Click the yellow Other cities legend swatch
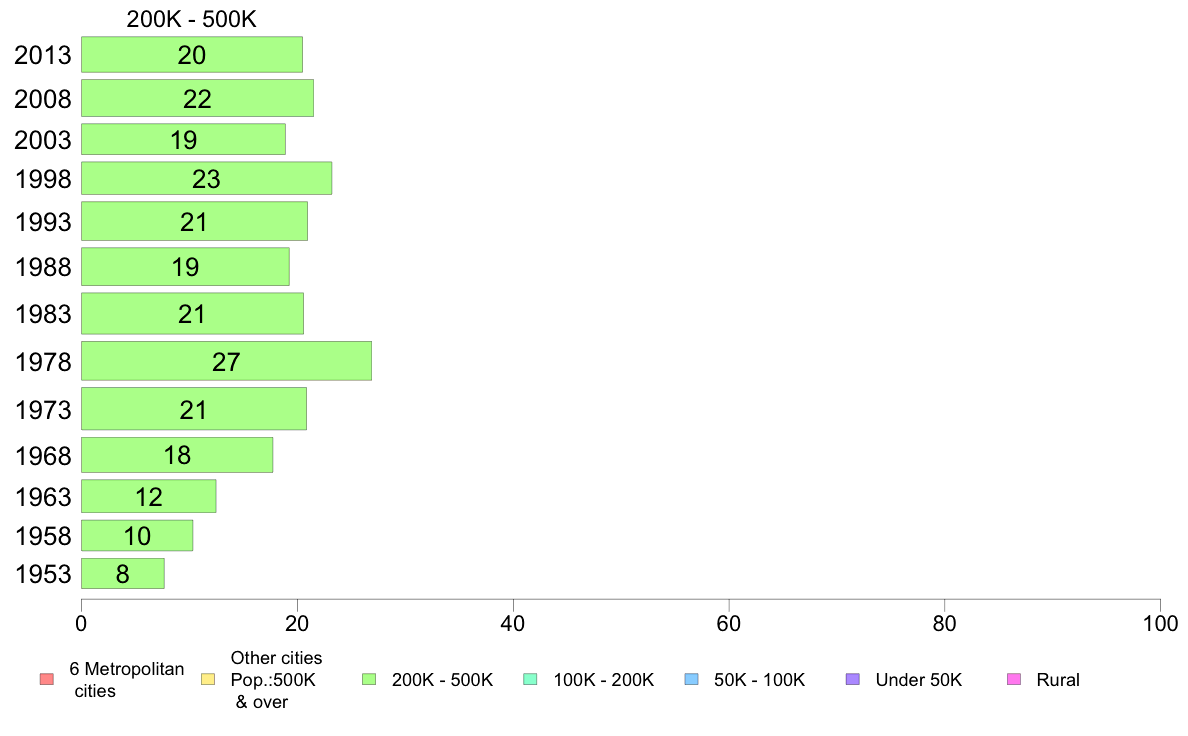 coord(208,680)
